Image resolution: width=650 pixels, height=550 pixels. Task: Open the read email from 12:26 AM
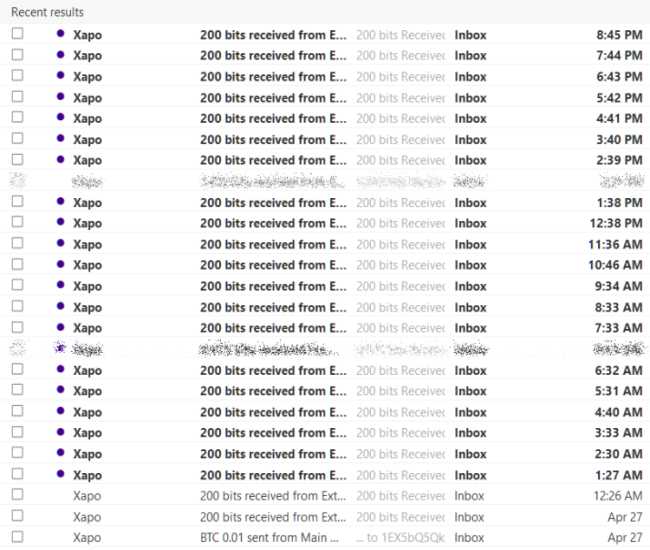(x=273, y=496)
